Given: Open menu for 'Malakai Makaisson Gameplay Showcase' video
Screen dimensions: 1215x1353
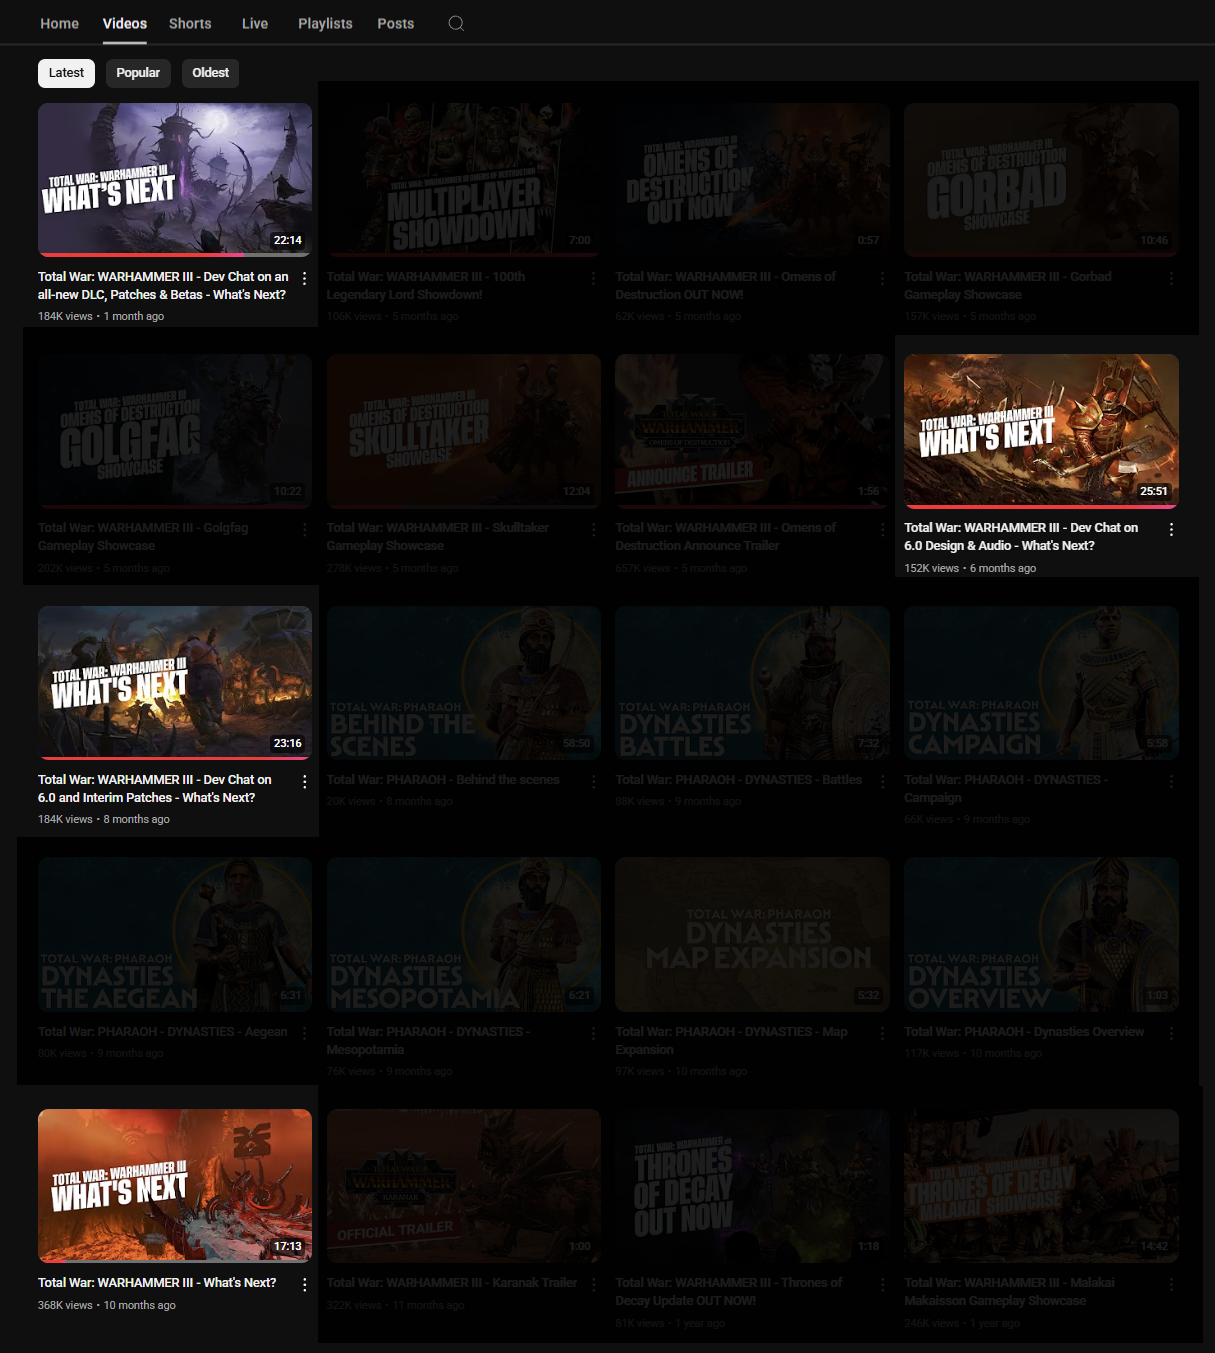Looking at the screenshot, I should click(1171, 1284).
